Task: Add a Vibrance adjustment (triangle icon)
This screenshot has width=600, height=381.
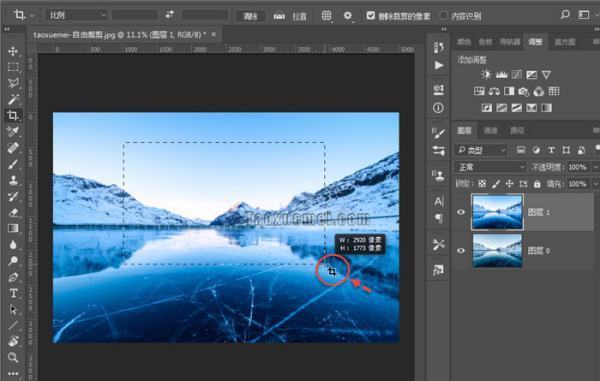Action: point(546,75)
